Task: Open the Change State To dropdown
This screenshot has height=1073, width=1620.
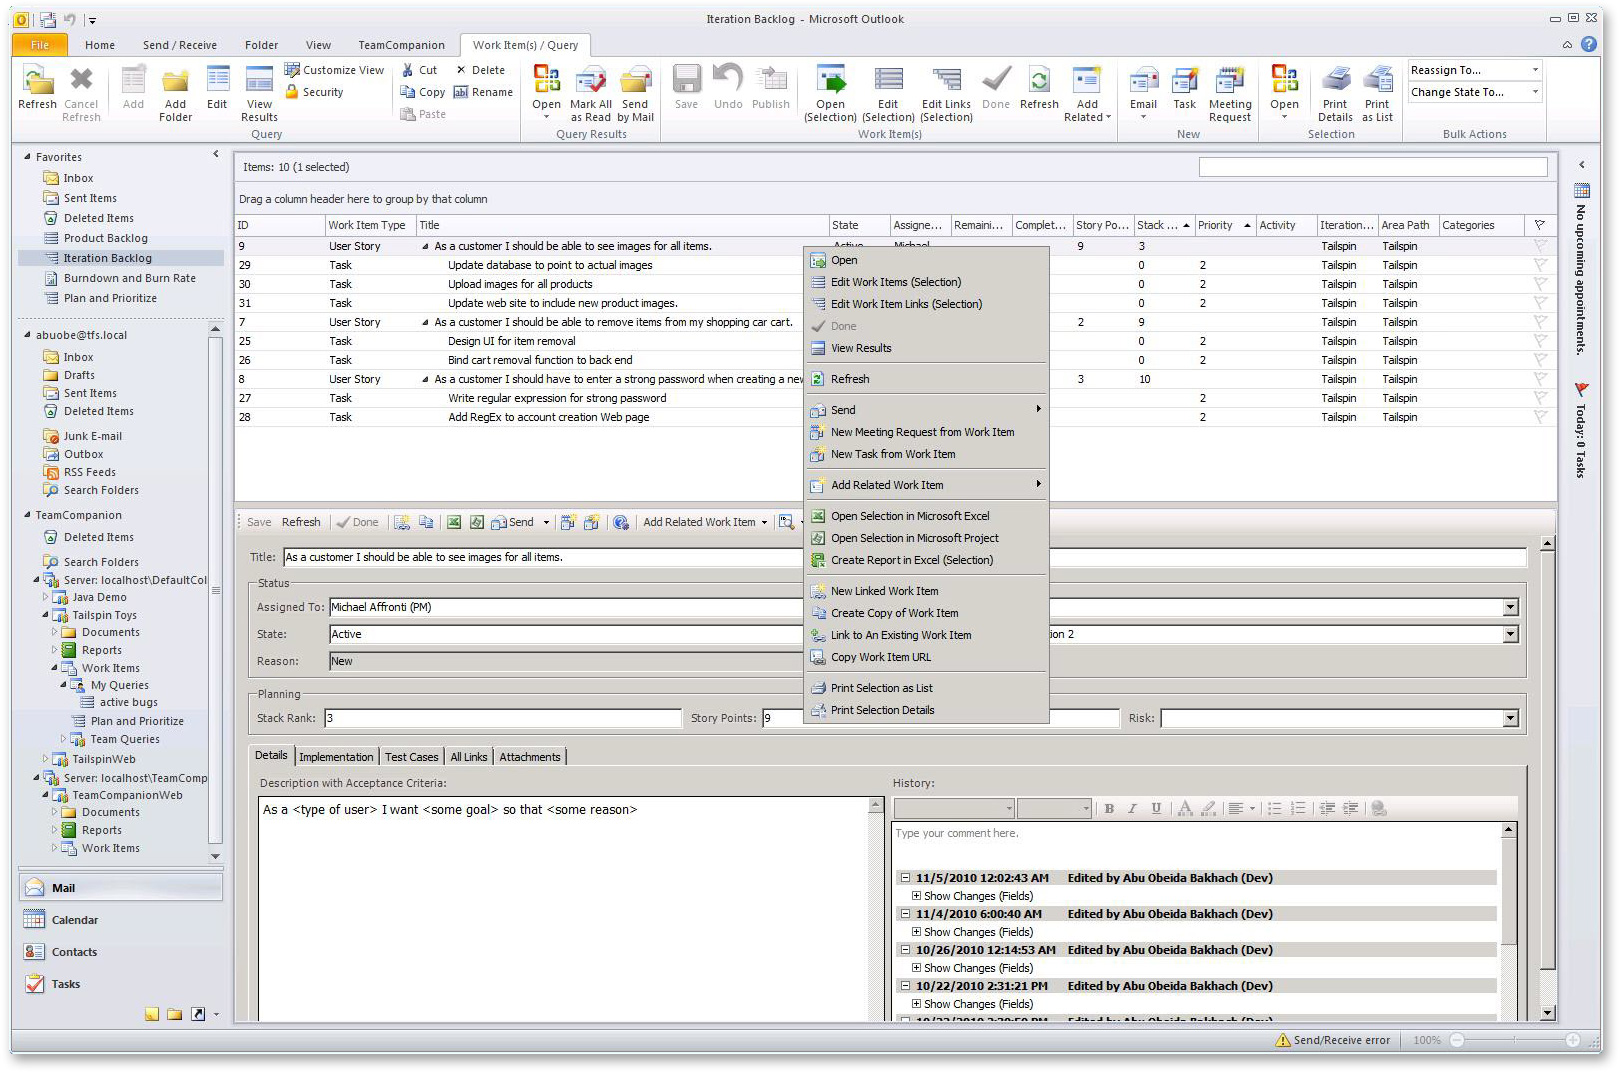Action: (1535, 92)
